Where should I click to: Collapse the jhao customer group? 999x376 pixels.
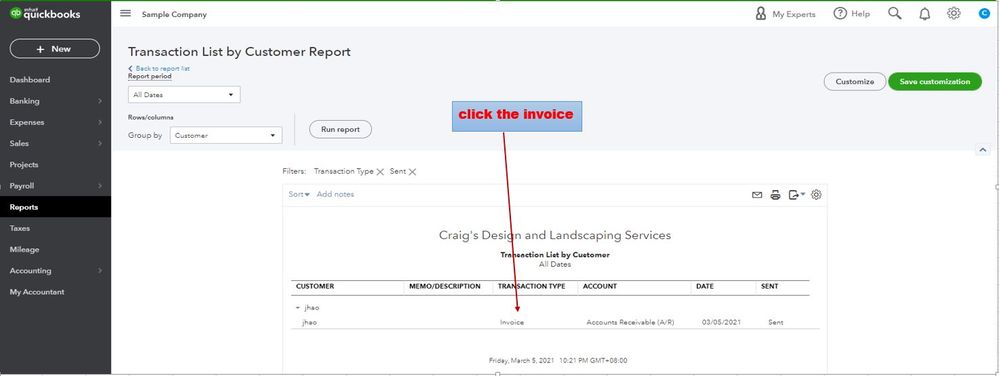pos(297,308)
